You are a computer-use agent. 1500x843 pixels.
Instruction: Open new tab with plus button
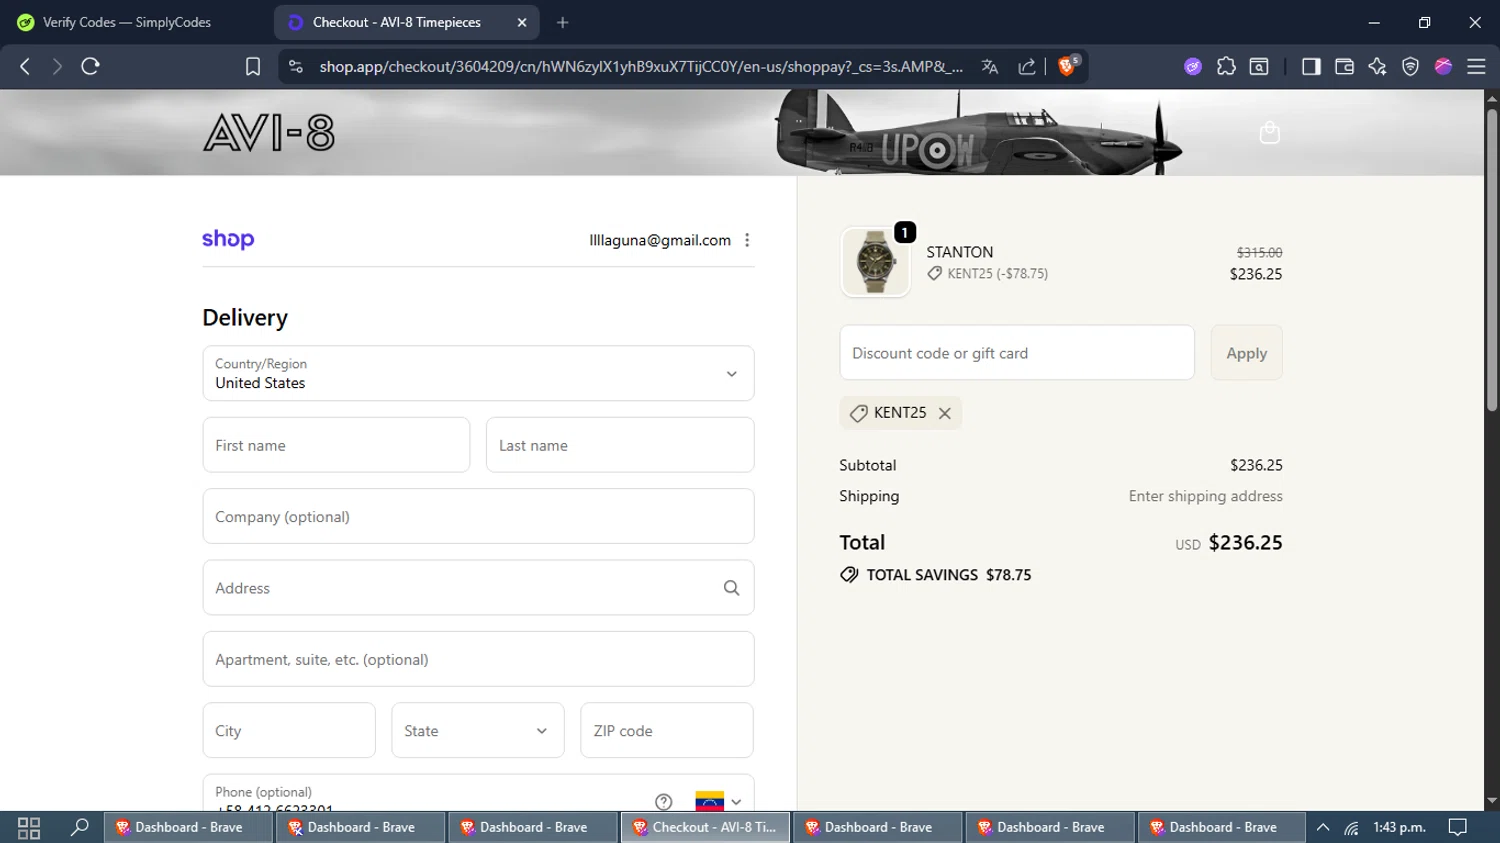563,22
